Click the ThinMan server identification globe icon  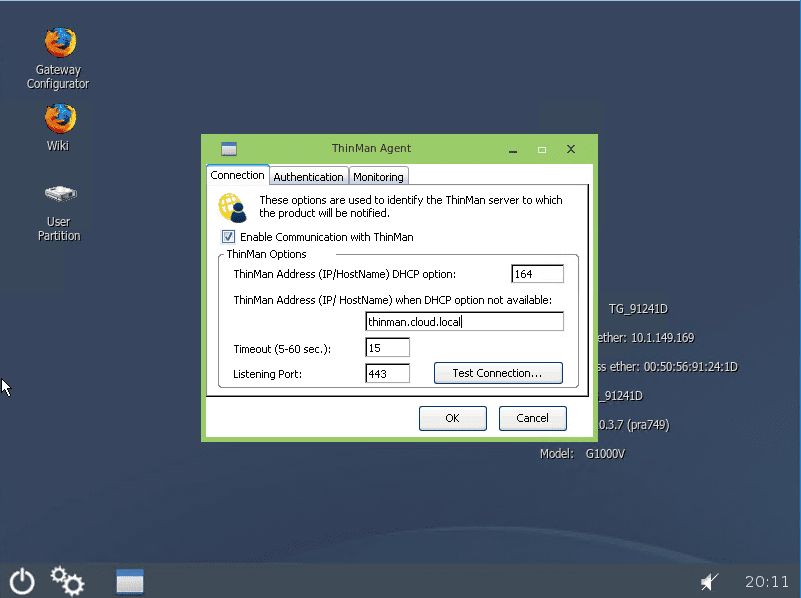[x=232, y=207]
